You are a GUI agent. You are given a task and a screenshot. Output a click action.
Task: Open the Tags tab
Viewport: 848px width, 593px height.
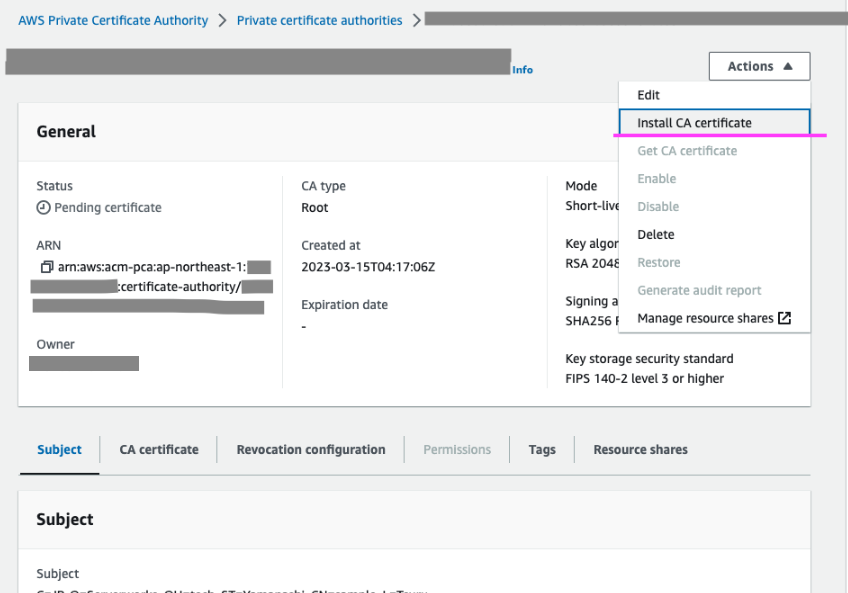(x=542, y=450)
